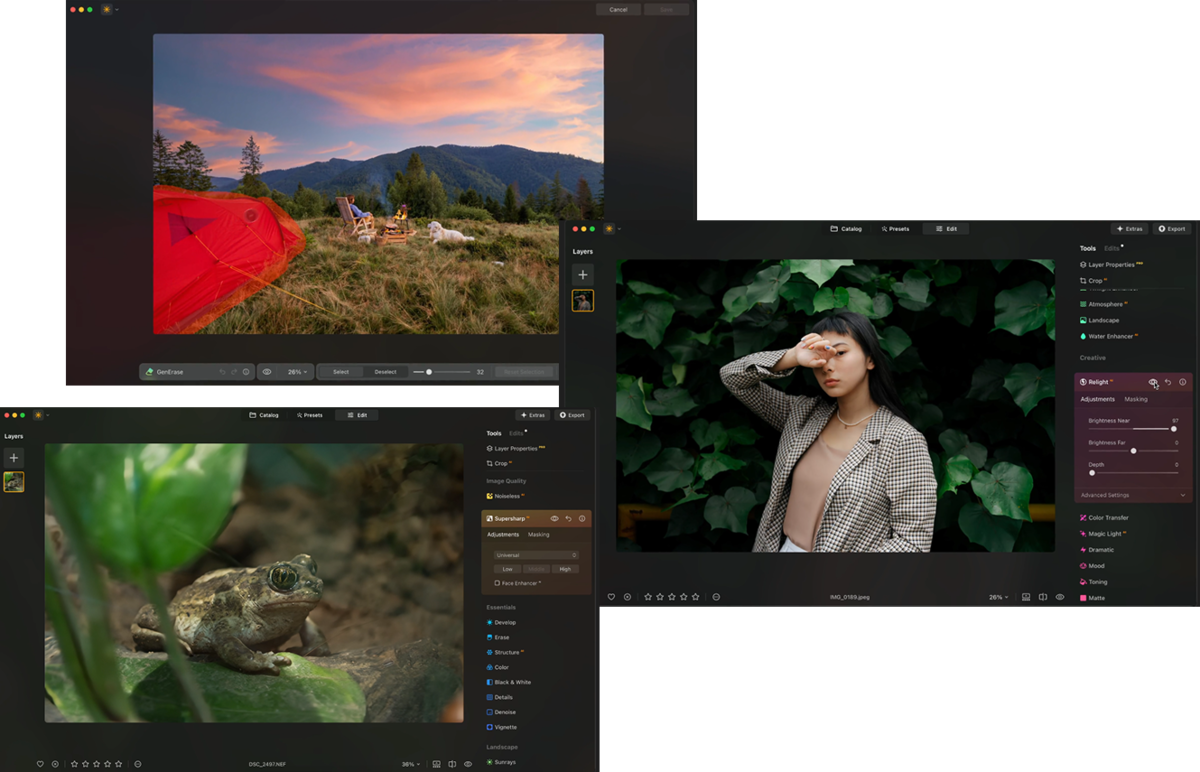This screenshot has height=772, width=1200.
Task: Open the Sunrays tool under Landscape
Action: (x=506, y=761)
